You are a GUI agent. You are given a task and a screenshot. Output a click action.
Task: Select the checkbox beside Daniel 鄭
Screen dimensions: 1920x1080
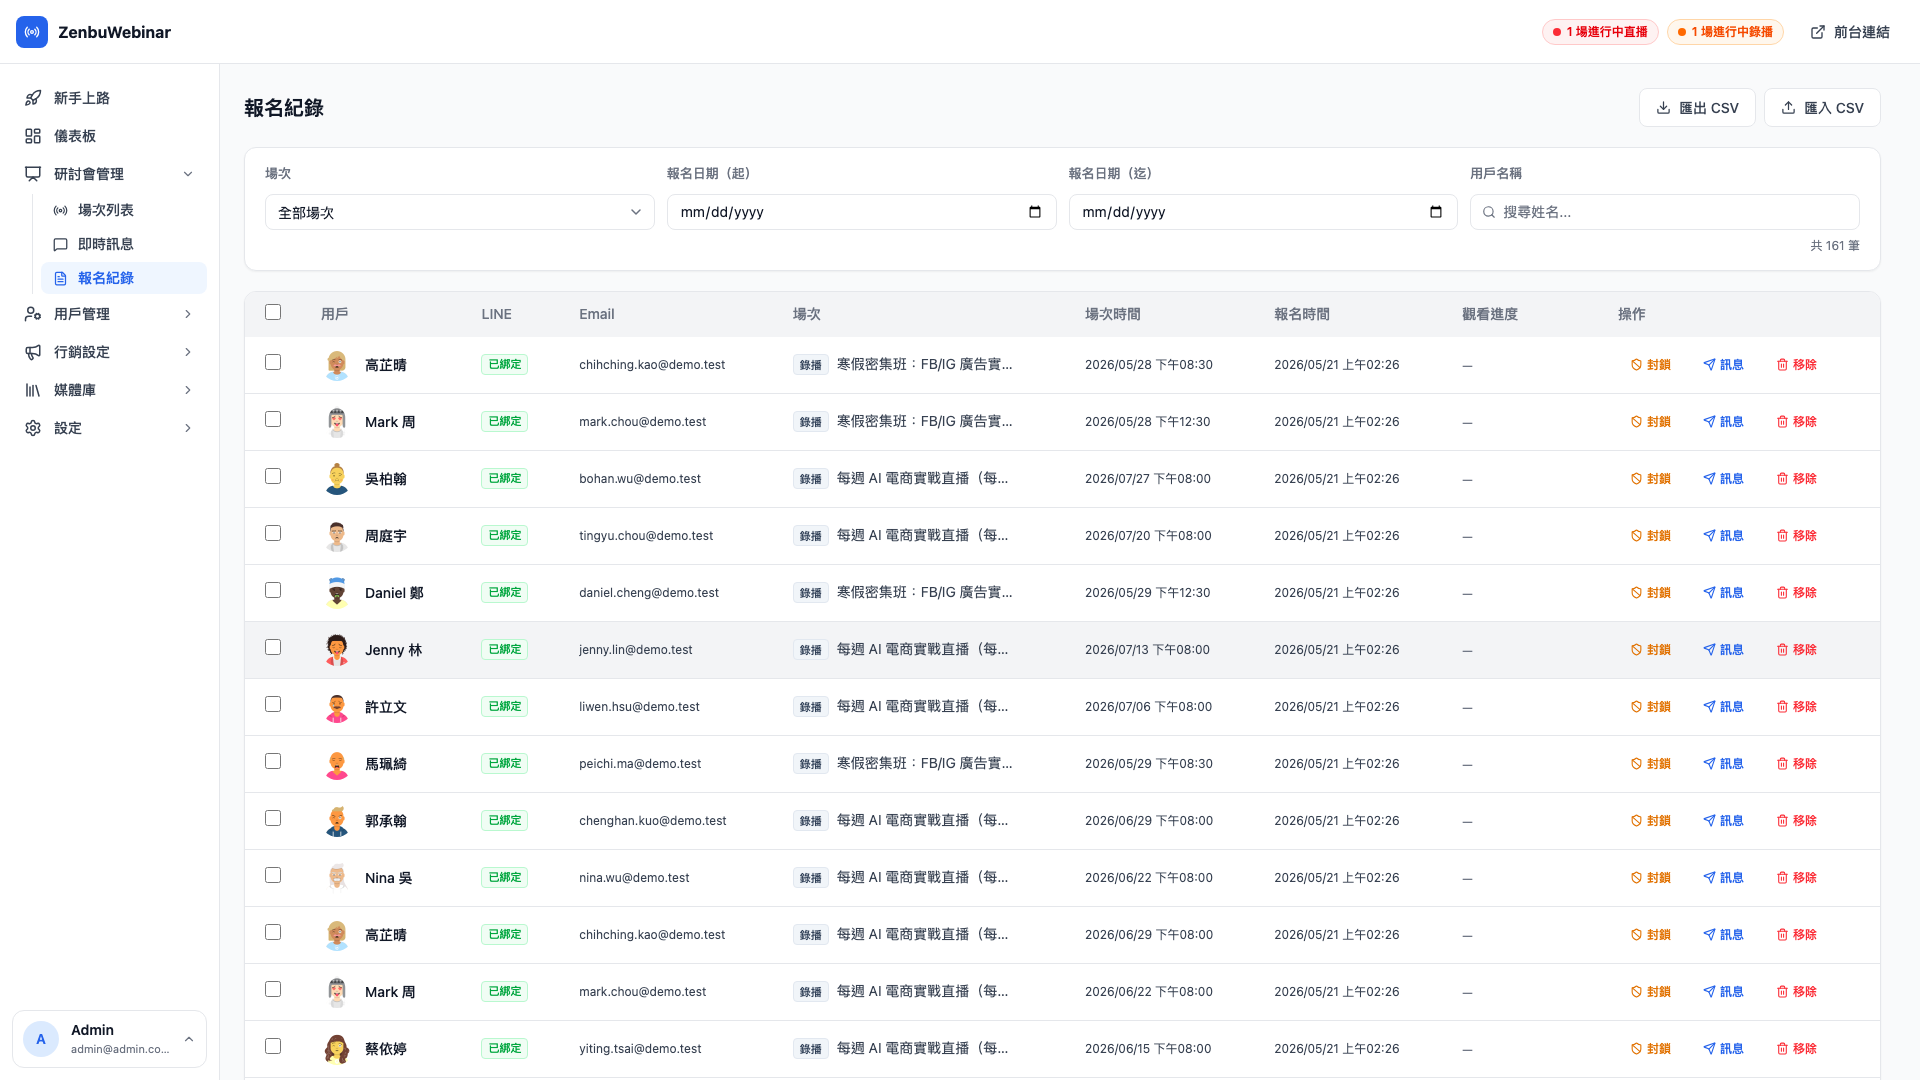pos(273,590)
